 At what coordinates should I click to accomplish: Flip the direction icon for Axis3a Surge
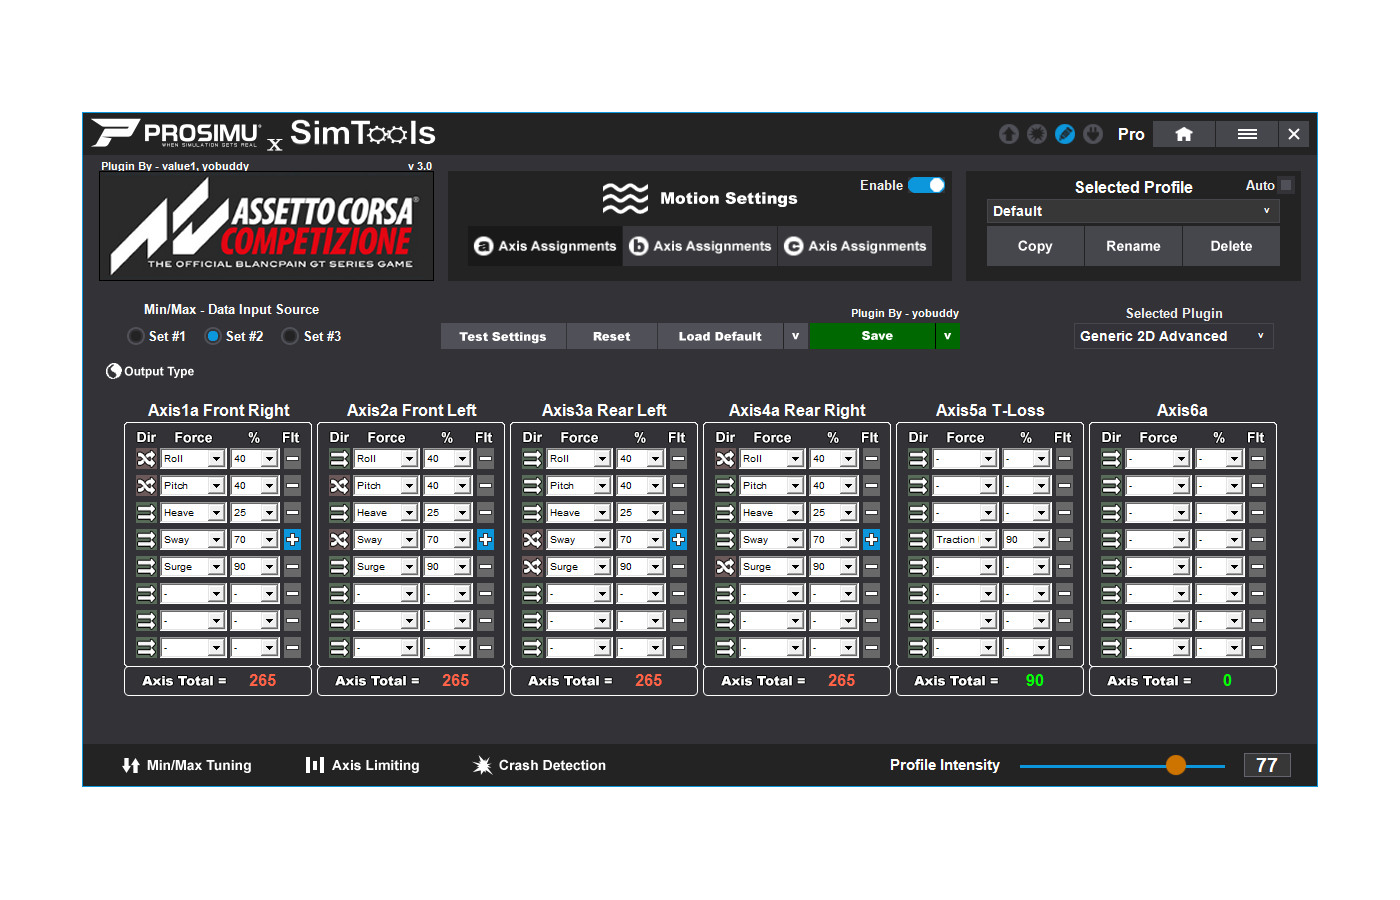[x=532, y=567]
